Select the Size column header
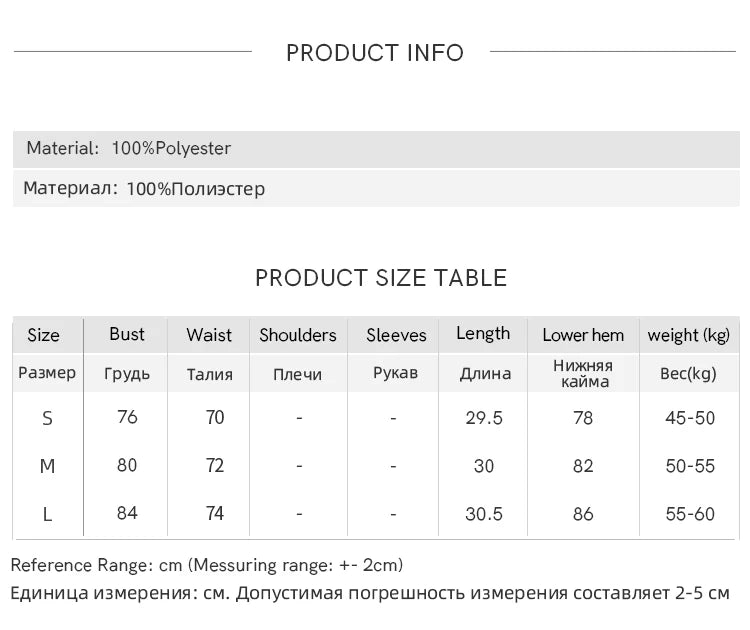The width and height of the screenshot is (750, 630). [43, 335]
